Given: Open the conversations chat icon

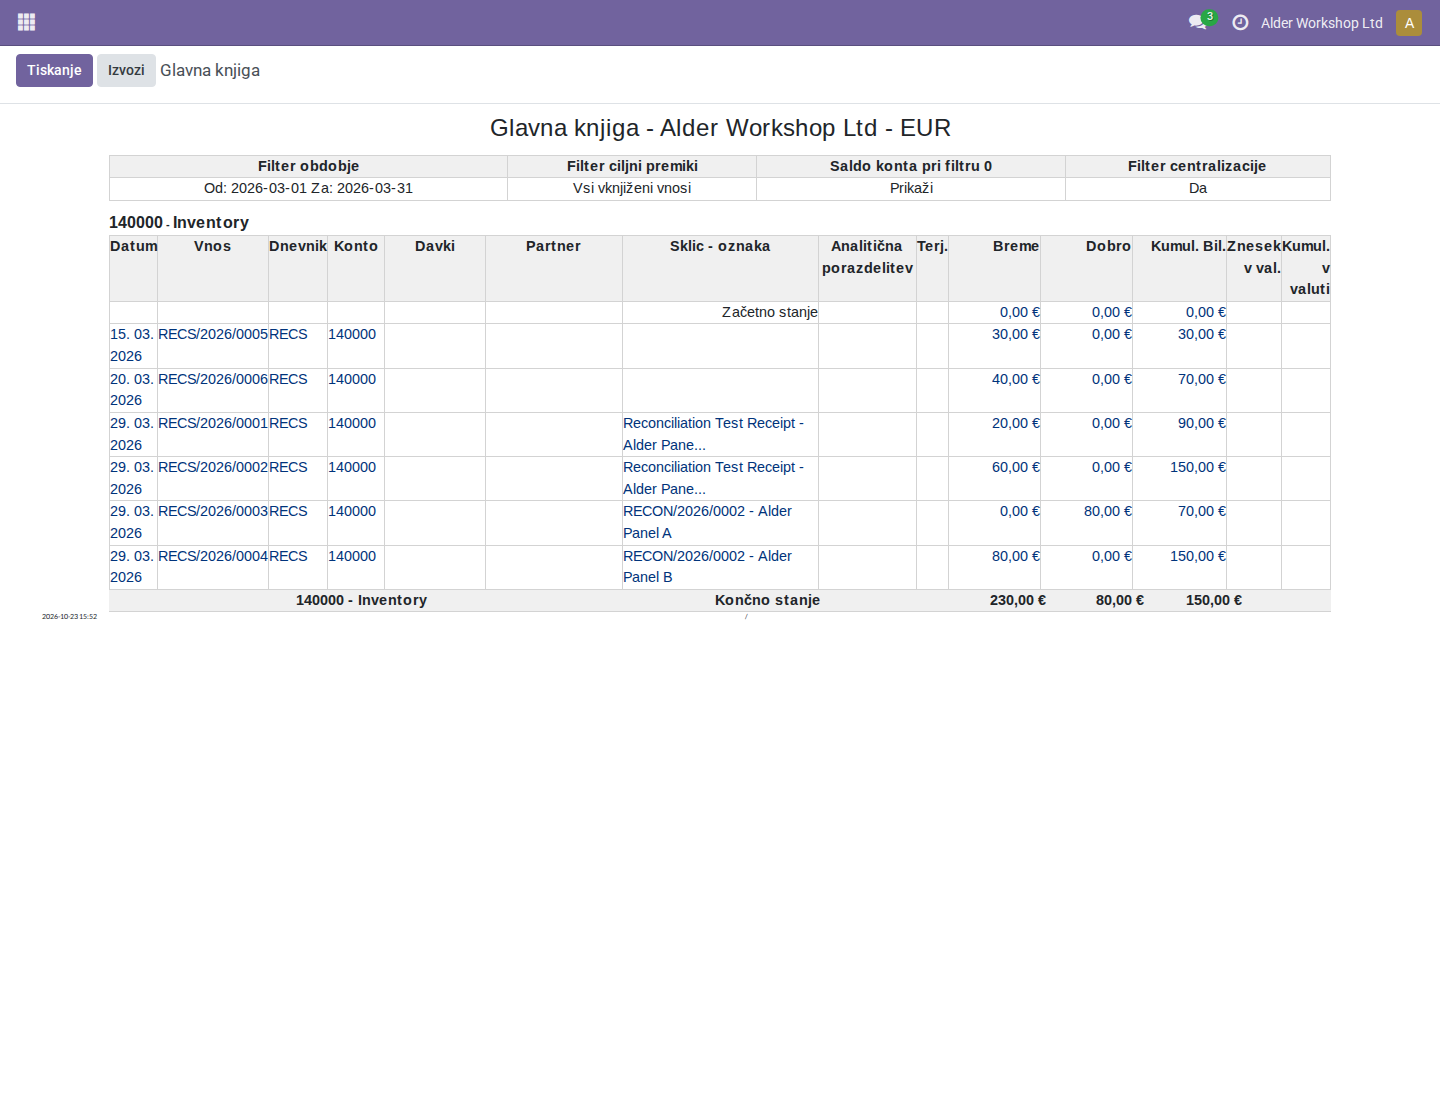Looking at the screenshot, I should pos(1197,22).
